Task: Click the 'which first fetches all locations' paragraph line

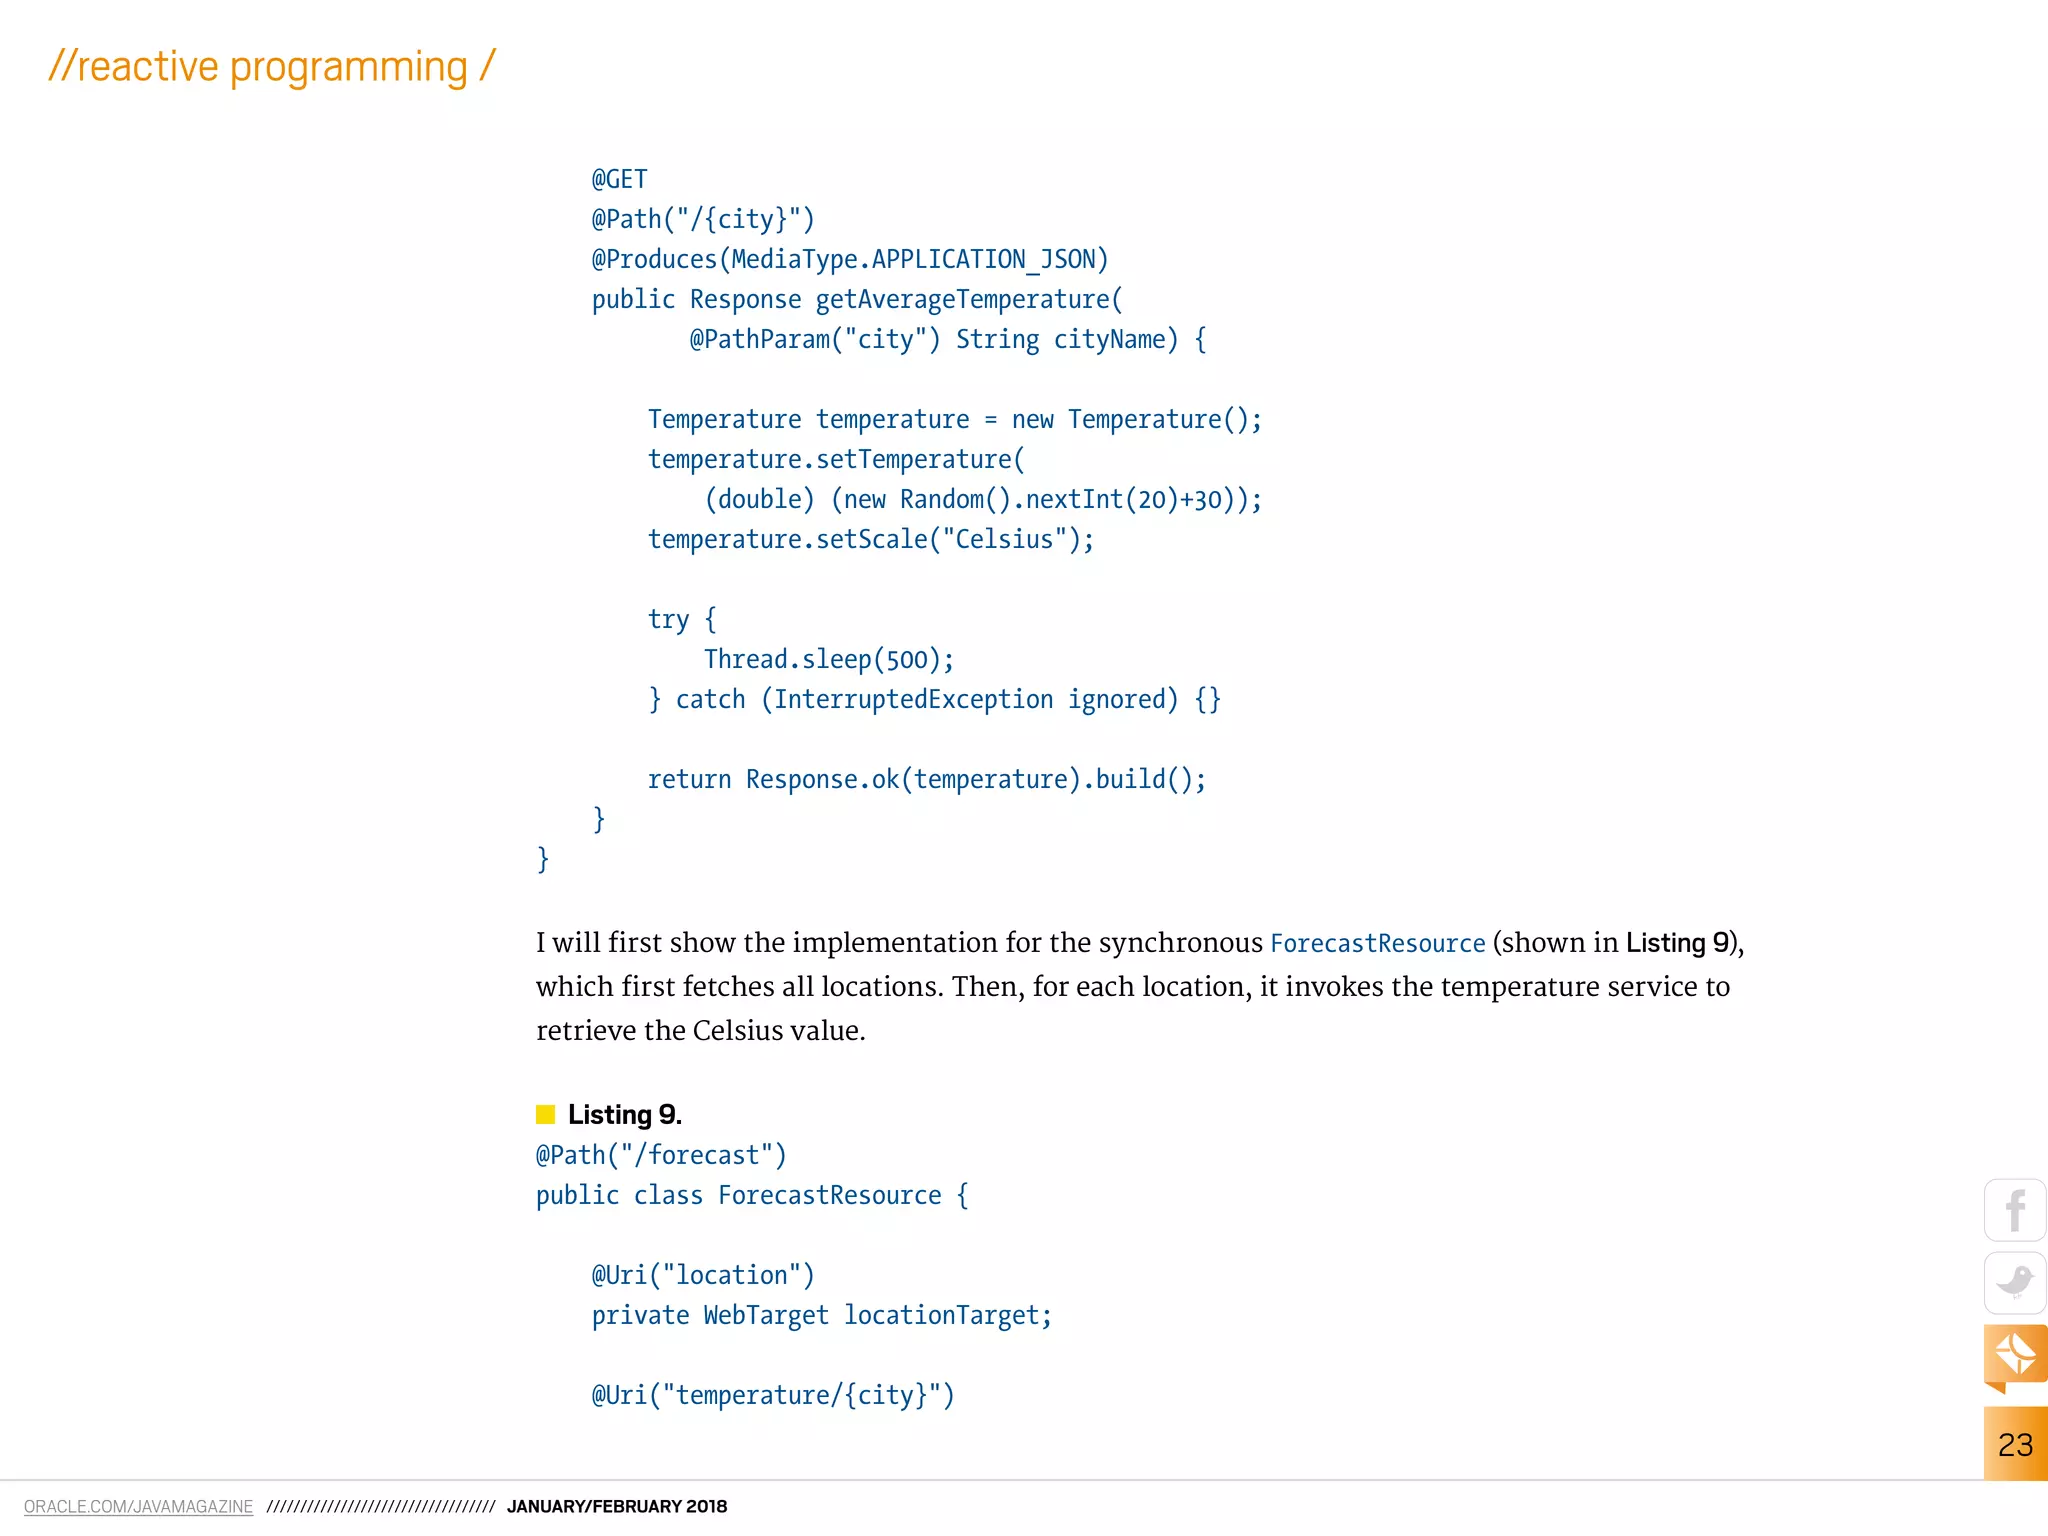Action: tap(1133, 987)
